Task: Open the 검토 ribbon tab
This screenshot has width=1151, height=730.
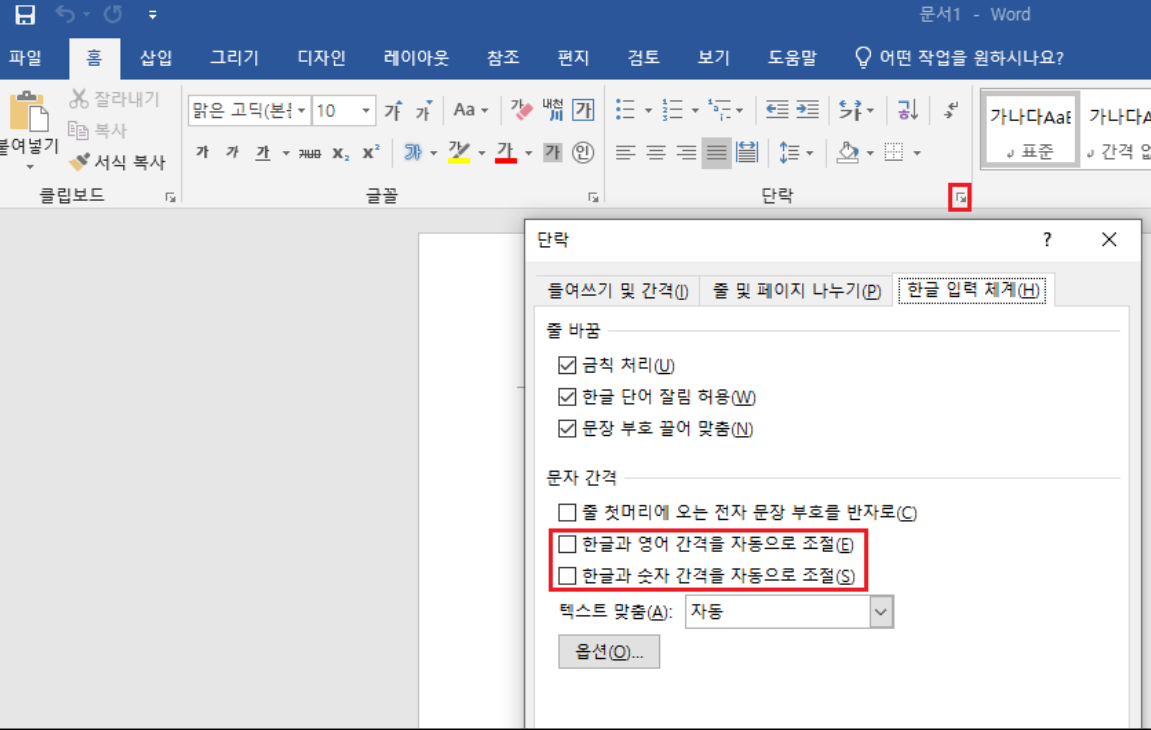Action: point(644,58)
